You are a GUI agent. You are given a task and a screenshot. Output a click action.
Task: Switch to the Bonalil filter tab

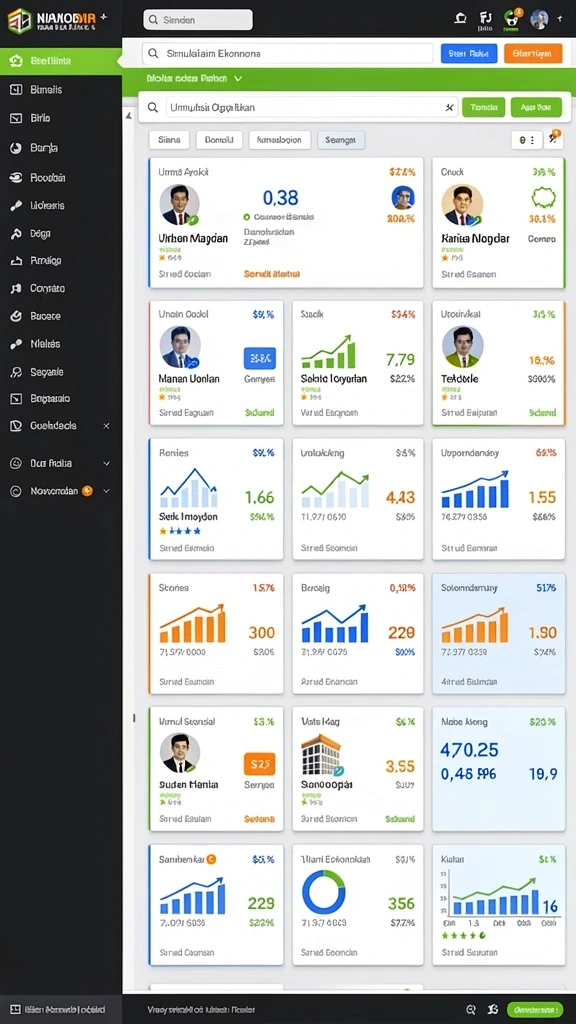tap(219, 140)
